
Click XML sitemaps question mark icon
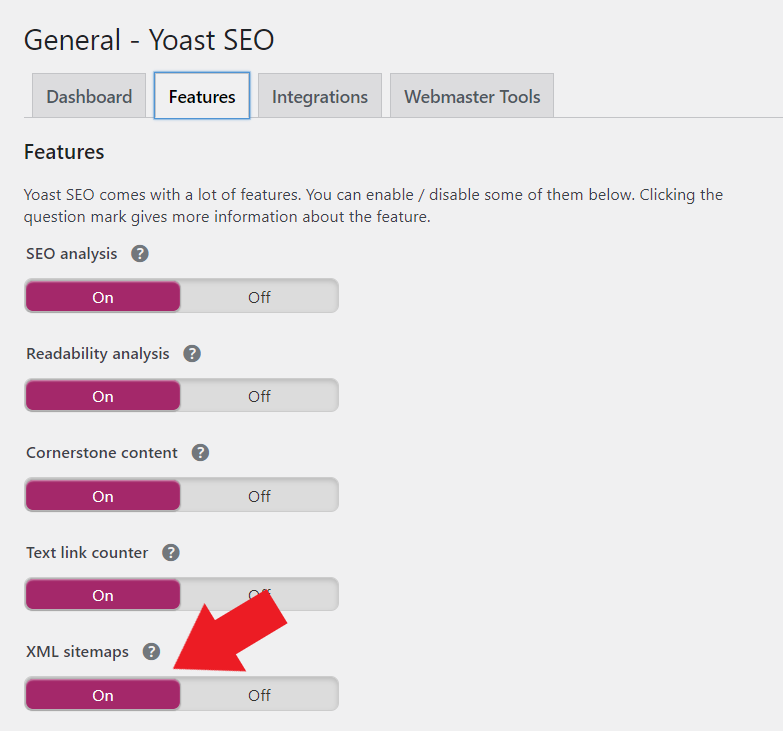click(x=151, y=651)
